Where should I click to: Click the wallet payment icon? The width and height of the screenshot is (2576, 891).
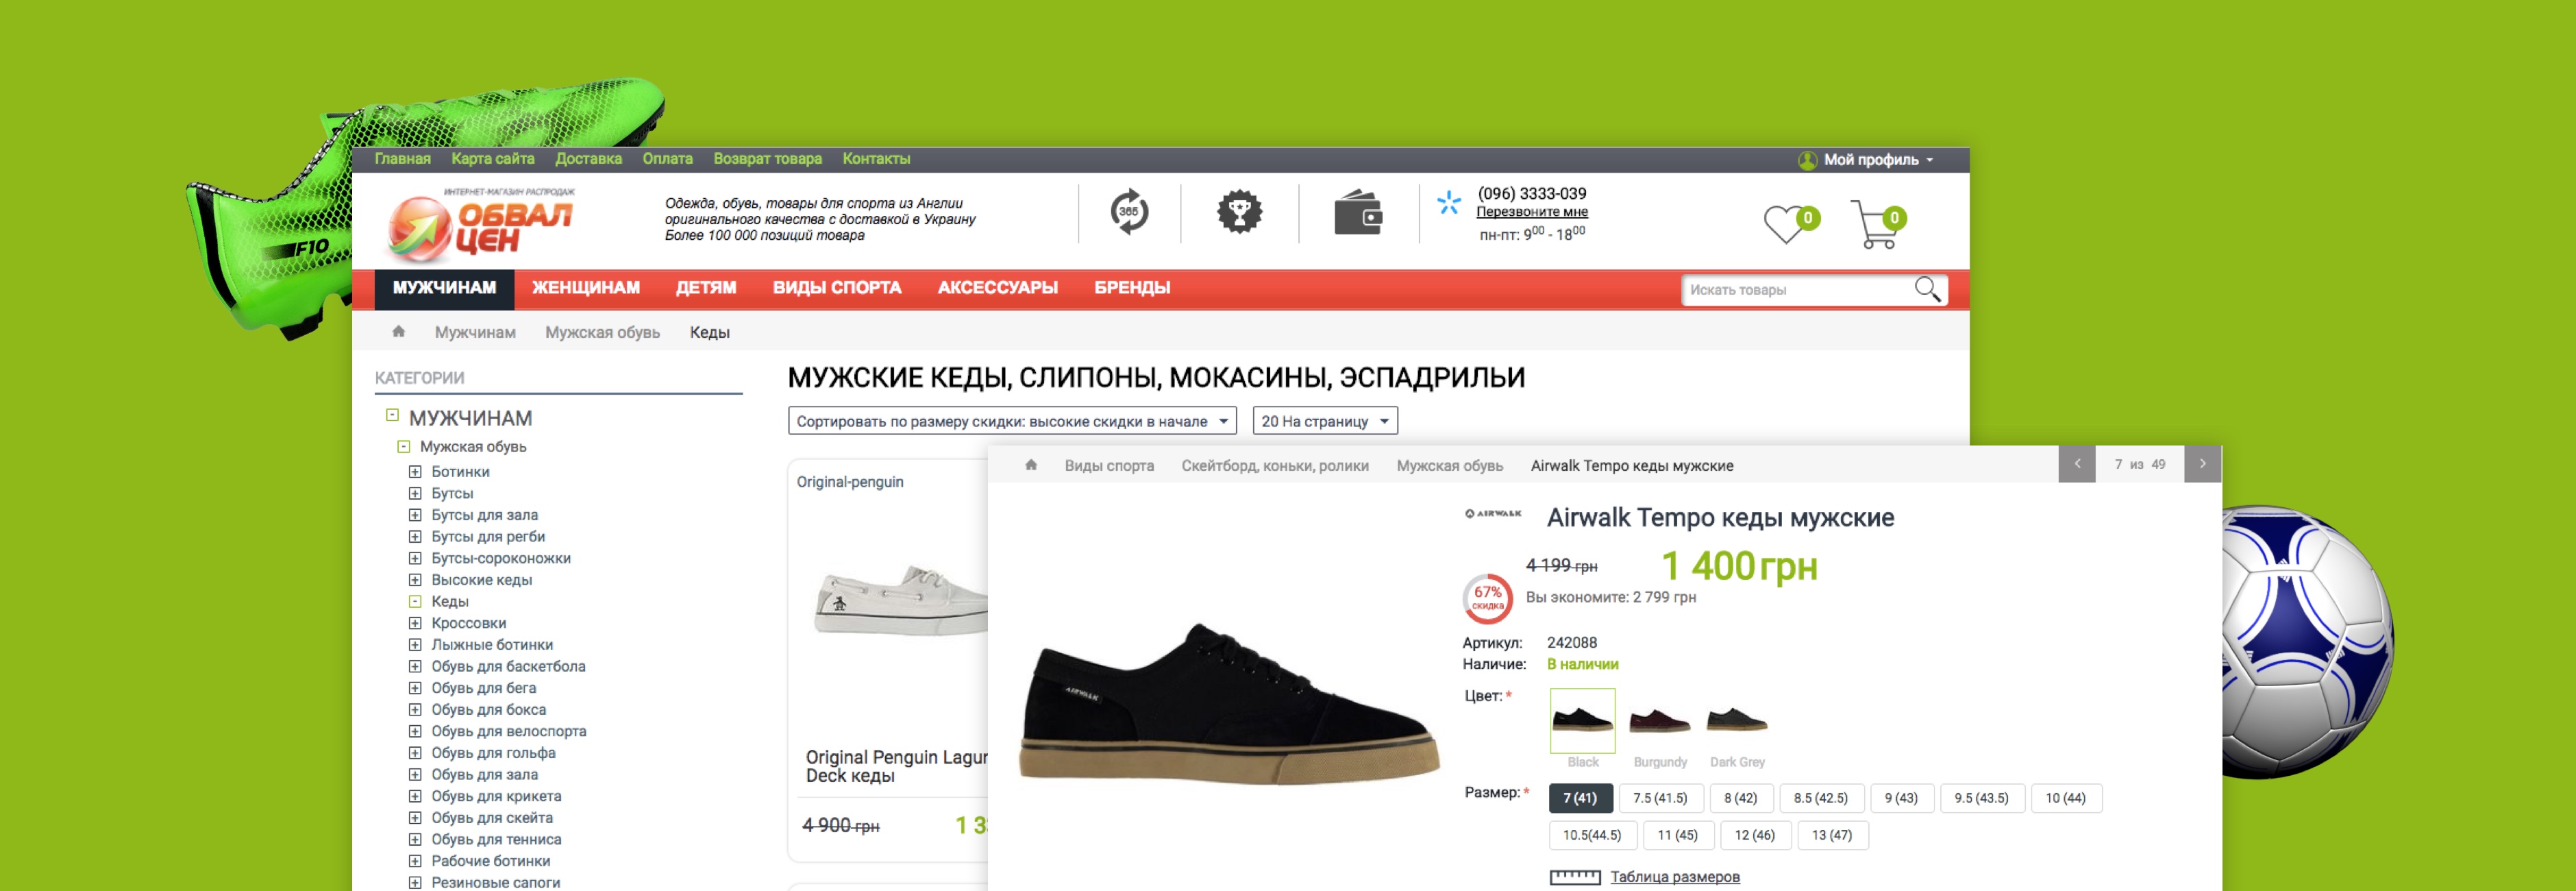1358,212
